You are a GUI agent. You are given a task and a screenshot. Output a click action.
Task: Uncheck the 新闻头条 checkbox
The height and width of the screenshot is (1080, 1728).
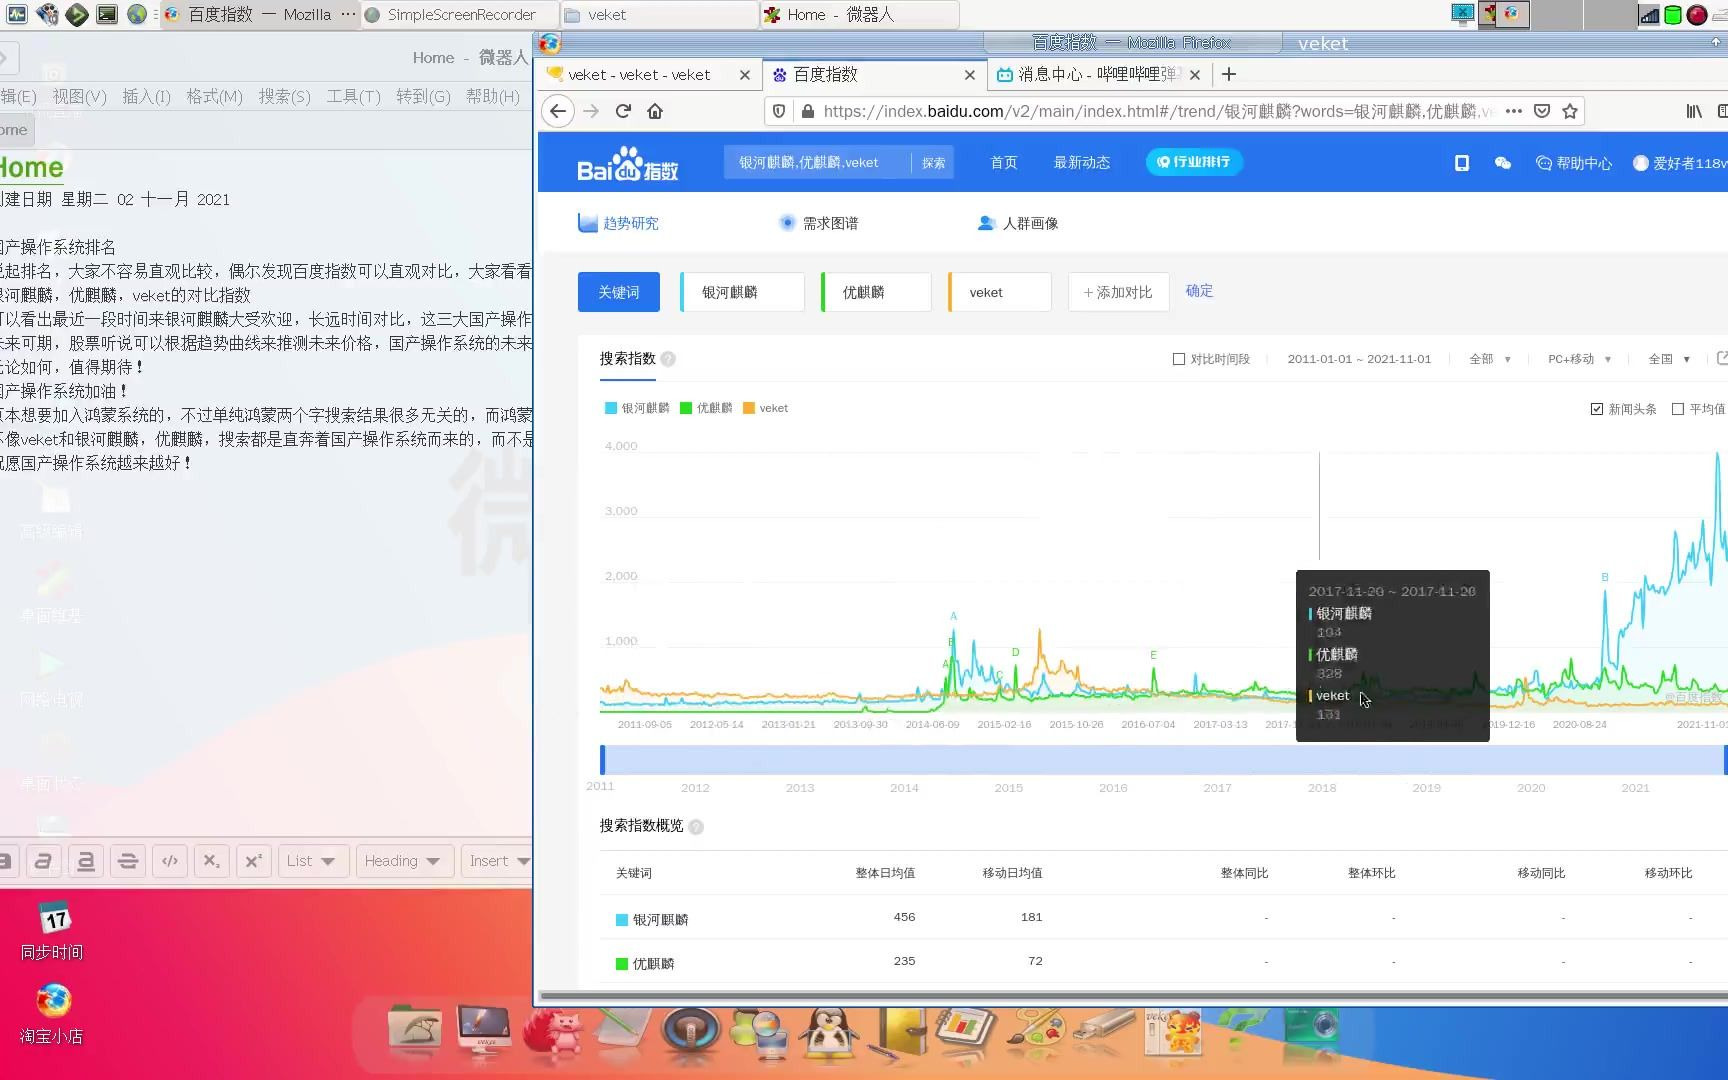point(1597,409)
